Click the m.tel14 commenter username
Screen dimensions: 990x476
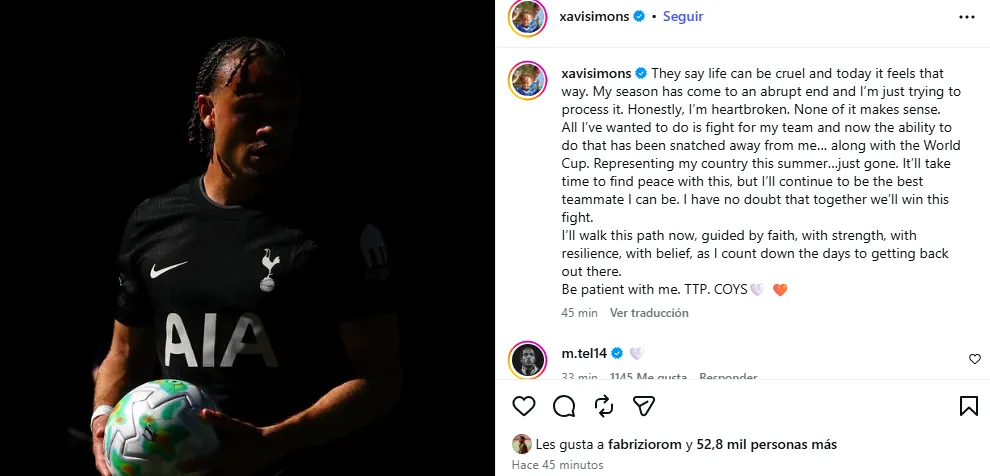click(584, 354)
